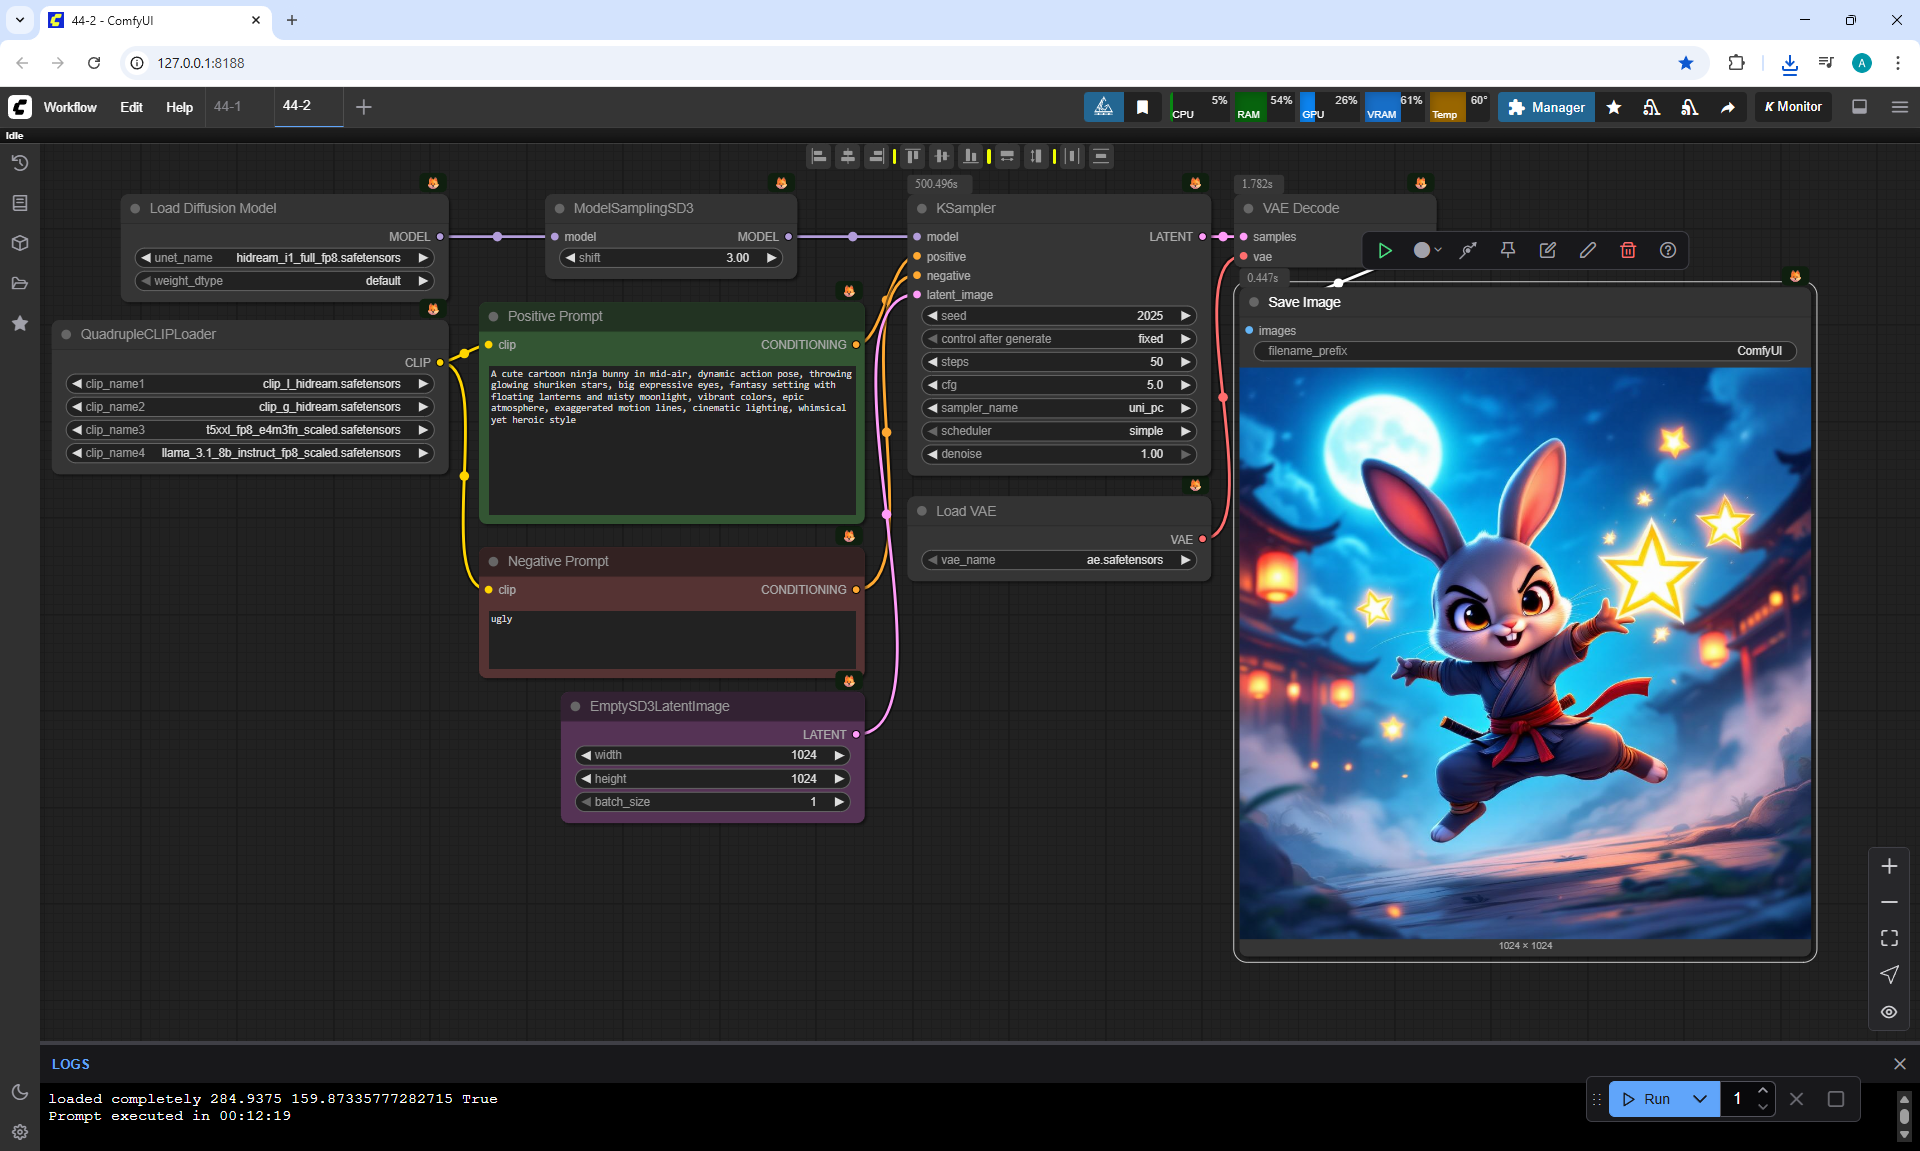1920x1151 pixels.
Task: Open the queue history sidebar icon
Action: pyautogui.click(x=19, y=163)
